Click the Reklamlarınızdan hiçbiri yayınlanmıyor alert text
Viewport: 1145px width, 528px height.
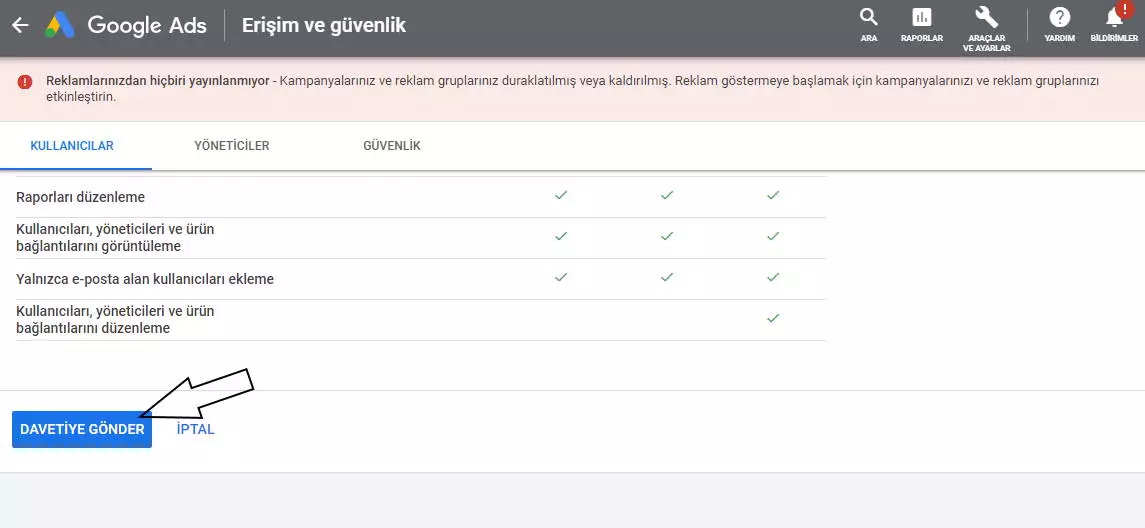[158, 80]
